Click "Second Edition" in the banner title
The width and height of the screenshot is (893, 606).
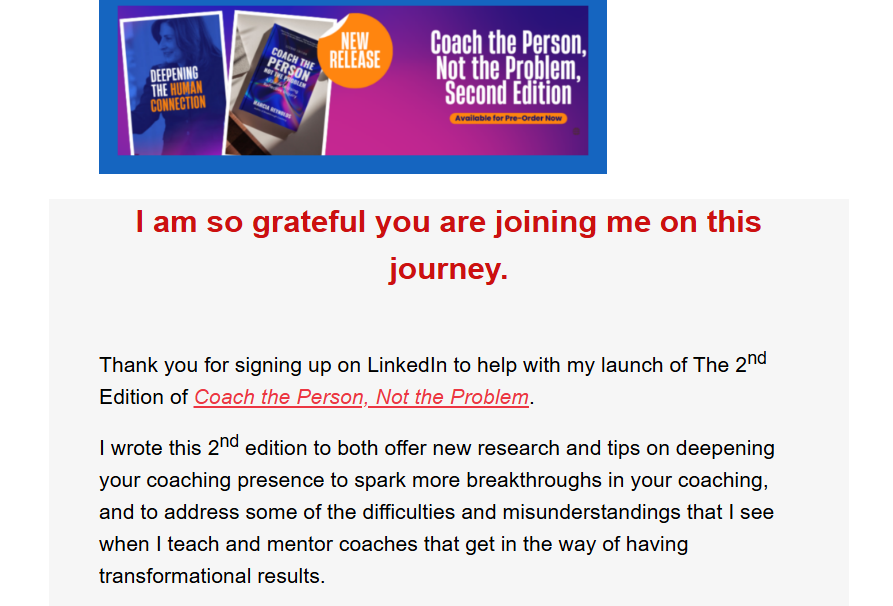coord(508,94)
